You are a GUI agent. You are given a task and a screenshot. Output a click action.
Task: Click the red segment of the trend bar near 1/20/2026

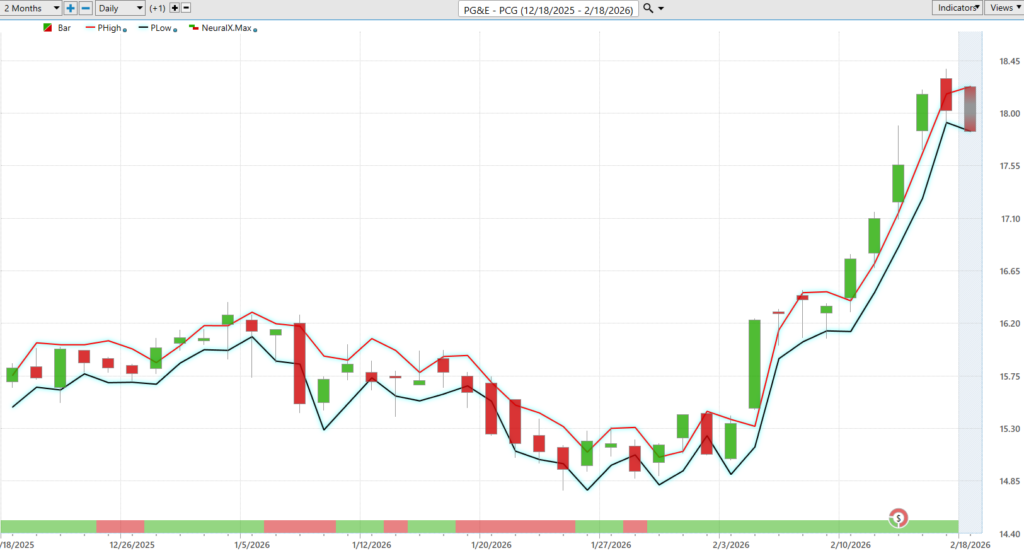(x=514, y=526)
